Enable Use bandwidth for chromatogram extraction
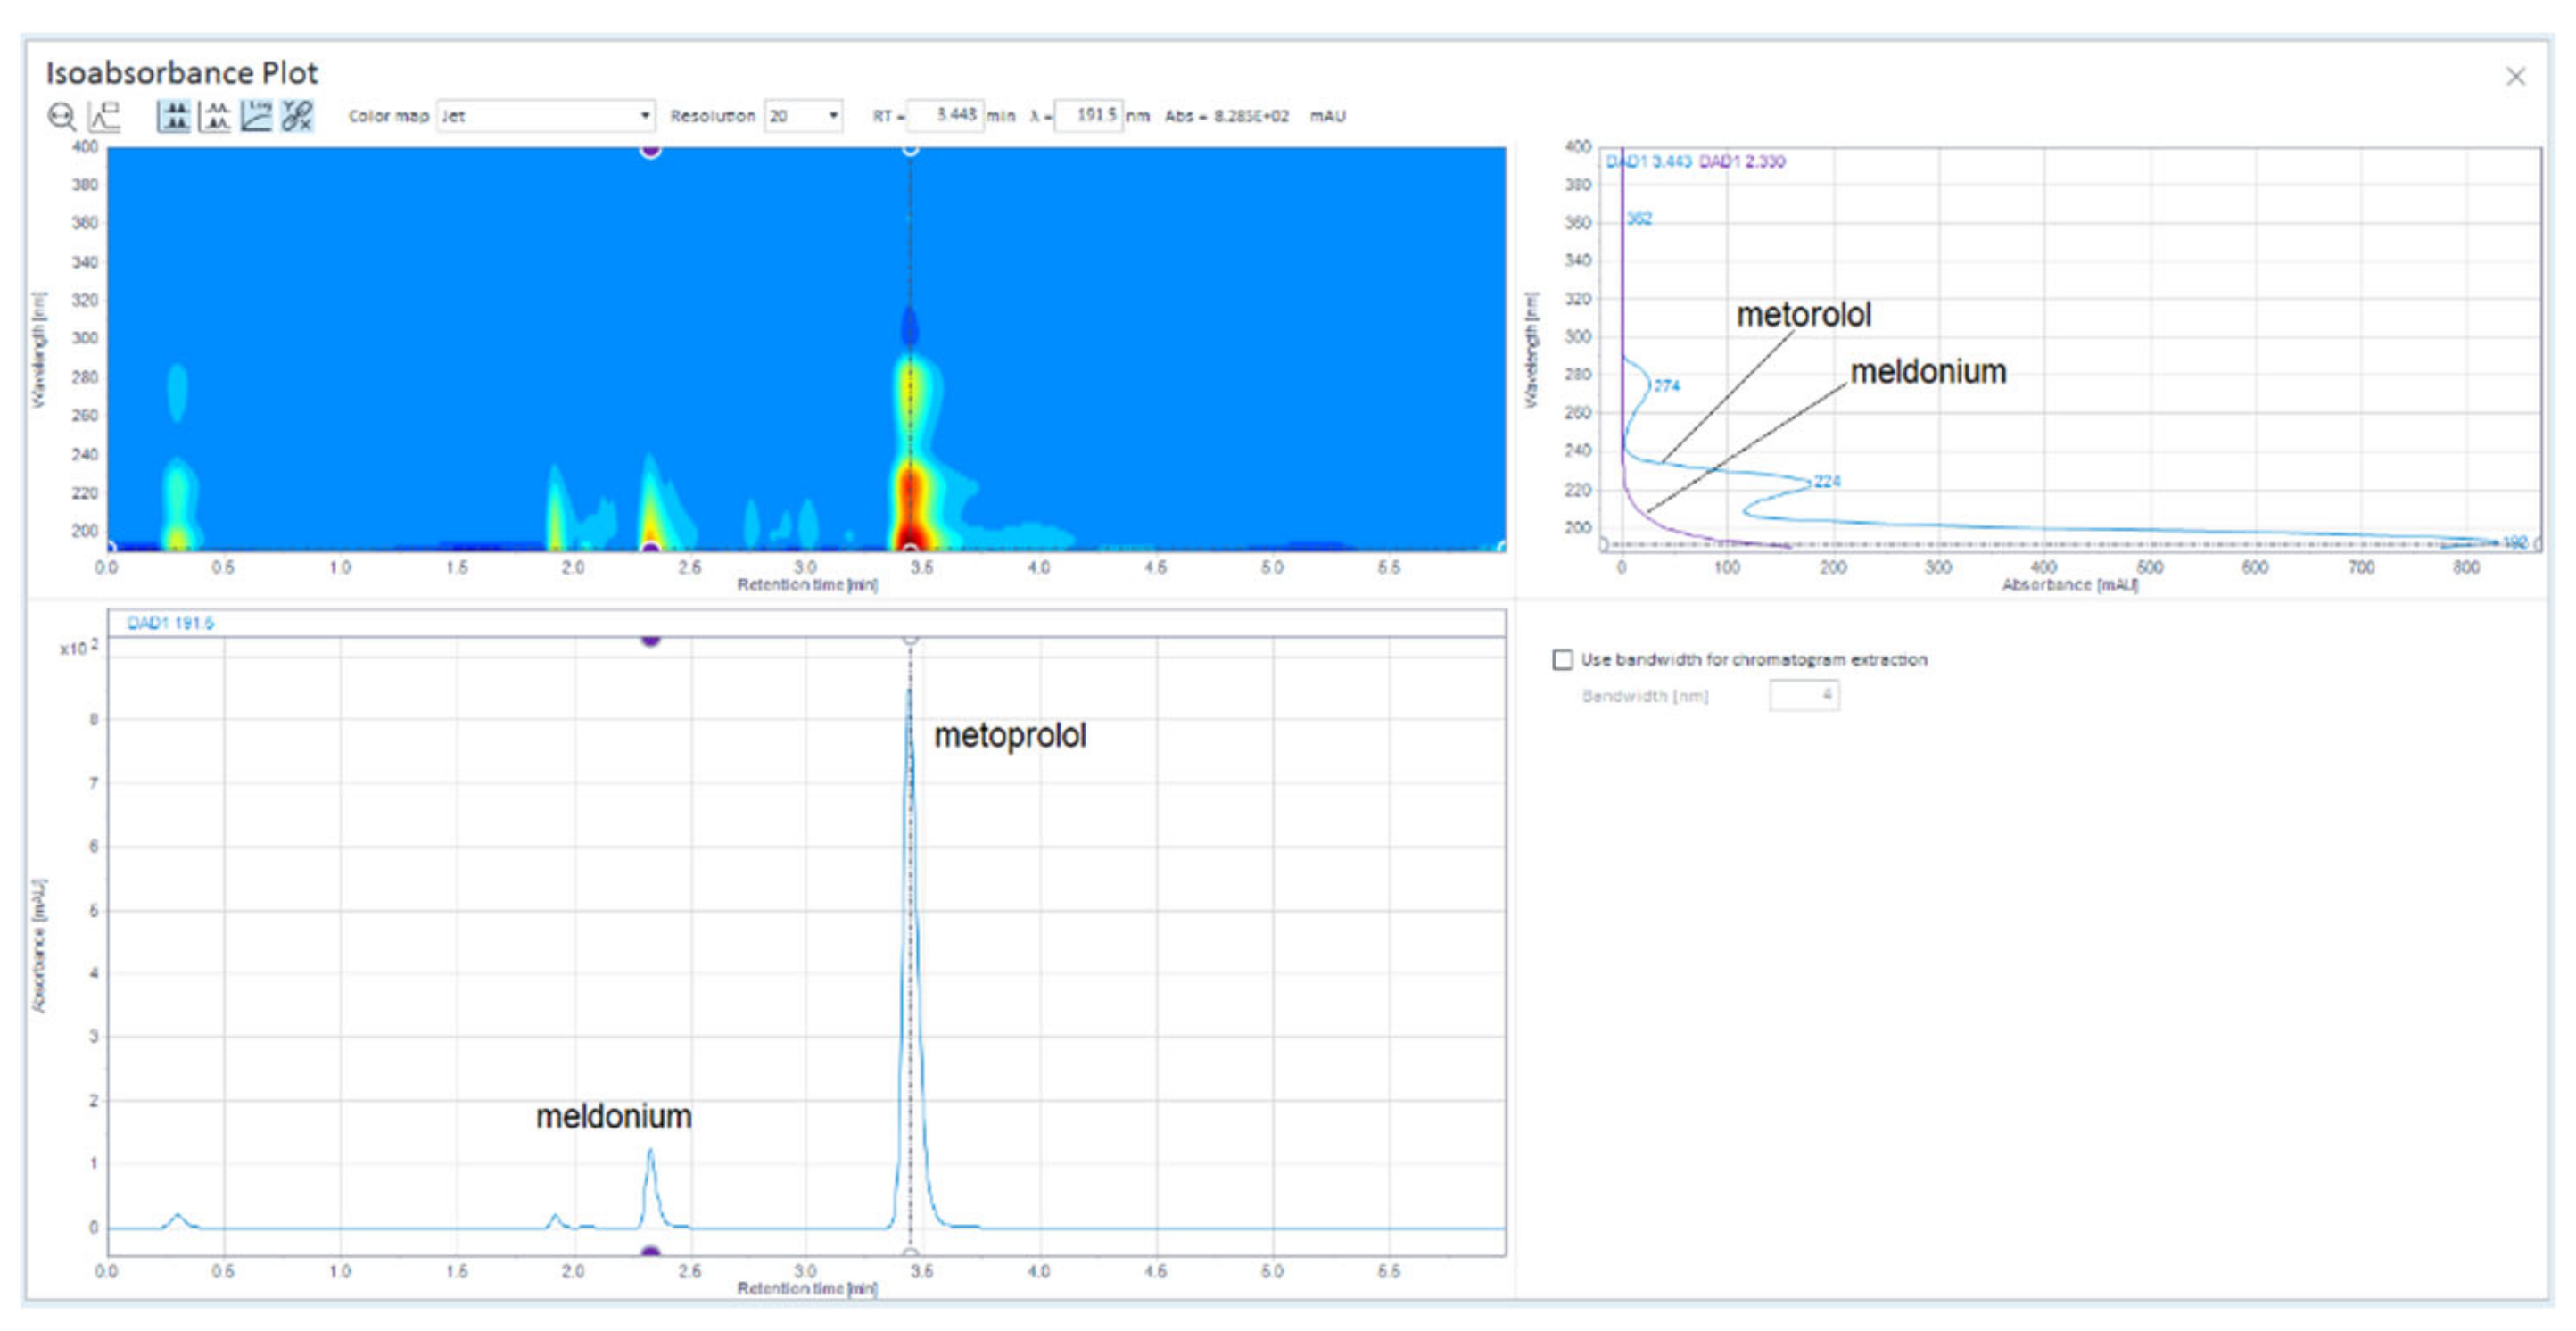 point(1562,659)
